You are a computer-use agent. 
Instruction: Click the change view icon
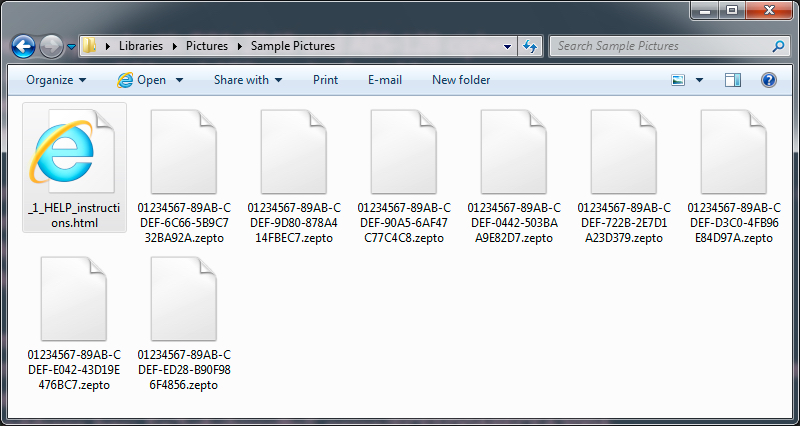679,80
